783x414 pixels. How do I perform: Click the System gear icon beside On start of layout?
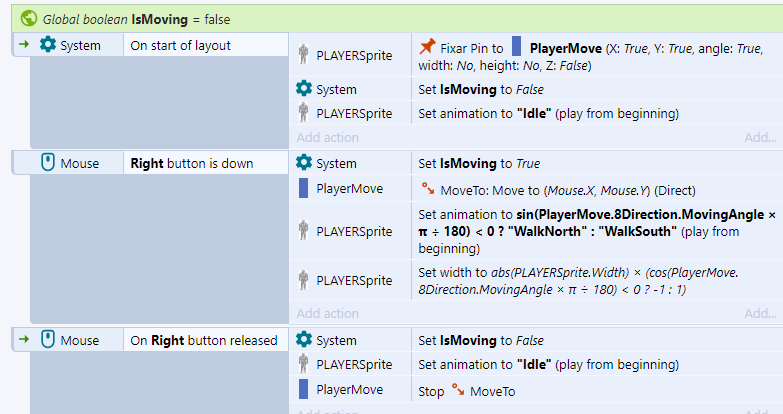[48, 45]
